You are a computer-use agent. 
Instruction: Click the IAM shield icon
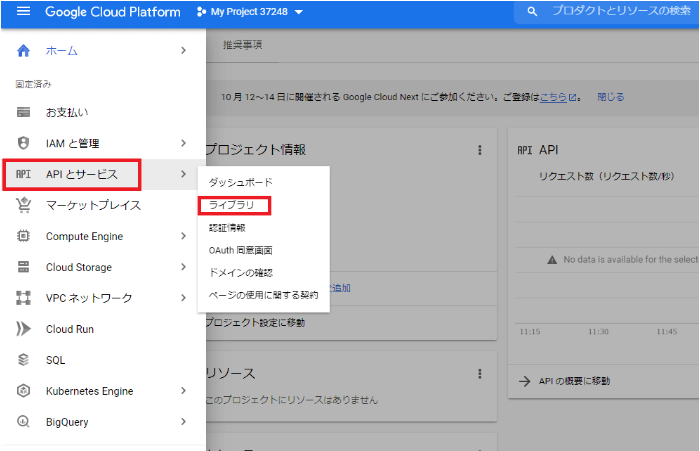(x=23, y=143)
